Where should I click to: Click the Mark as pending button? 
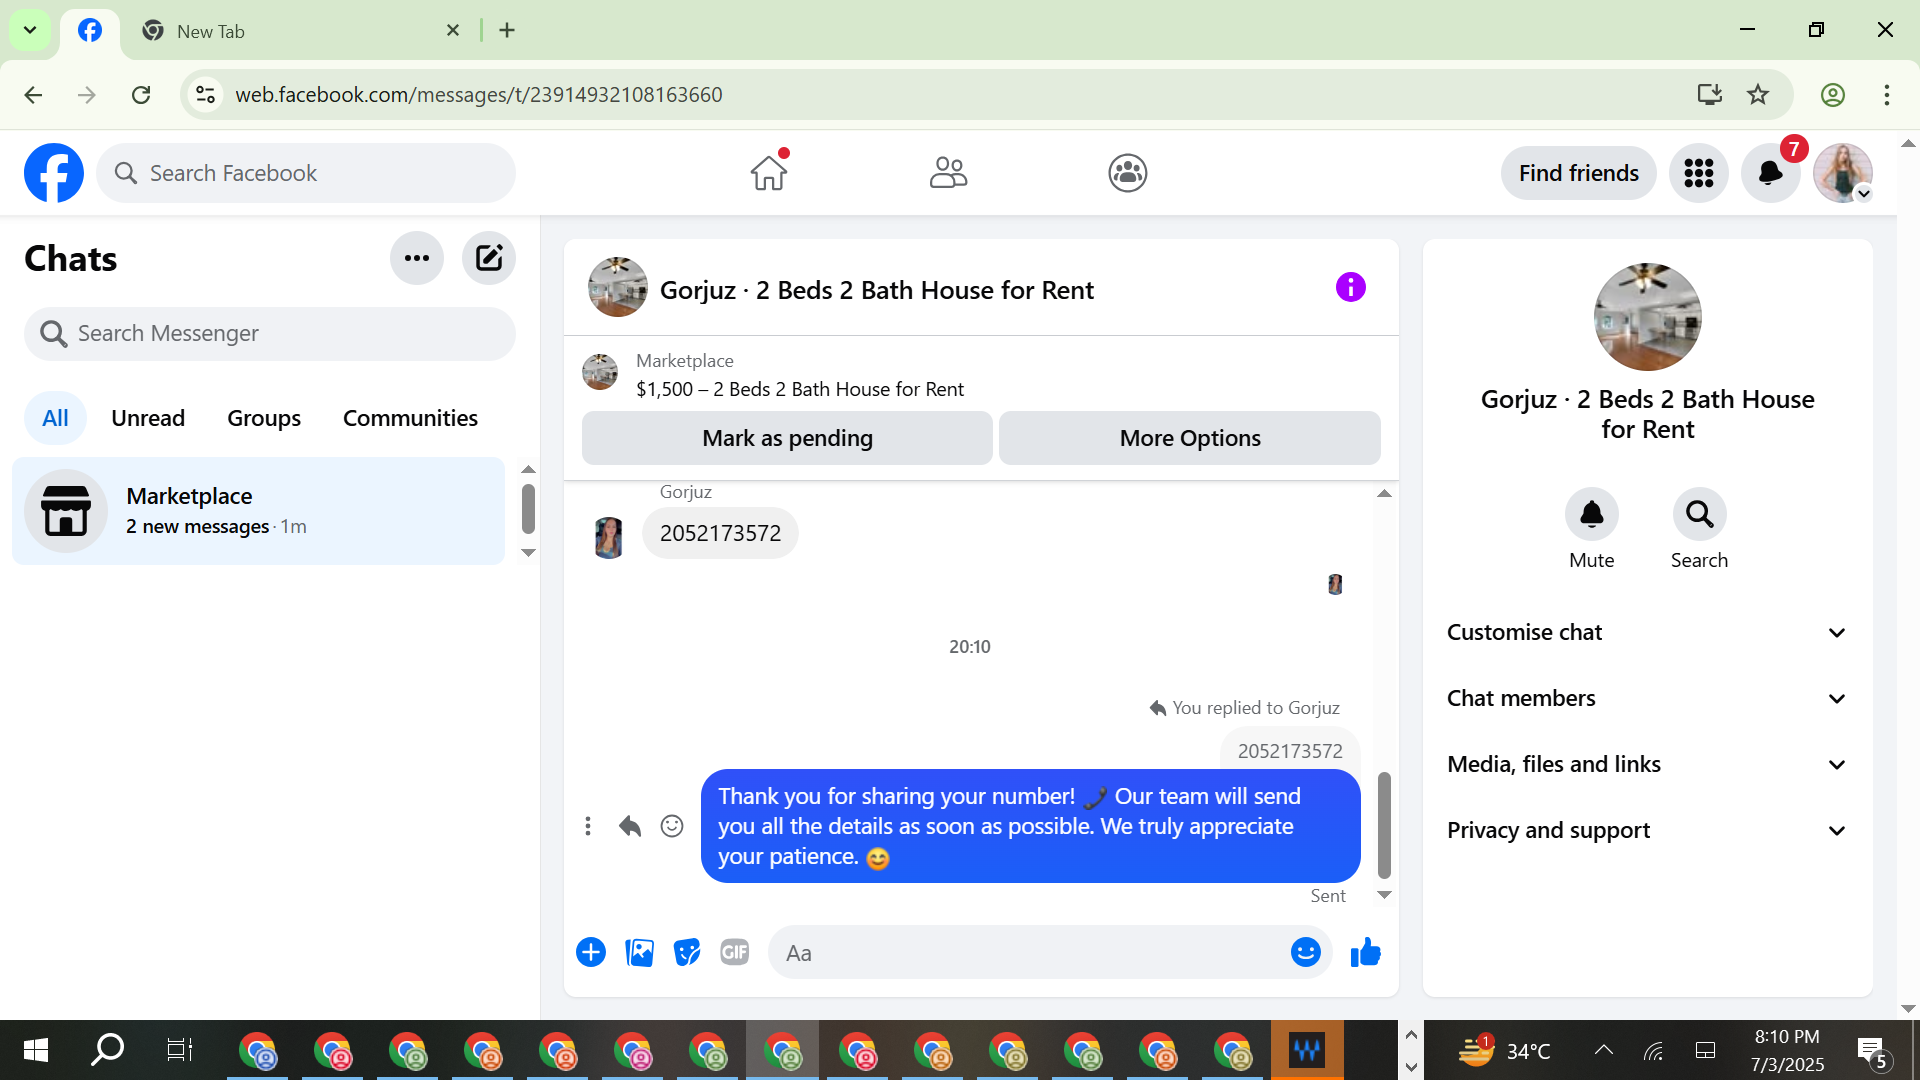[x=787, y=439]
